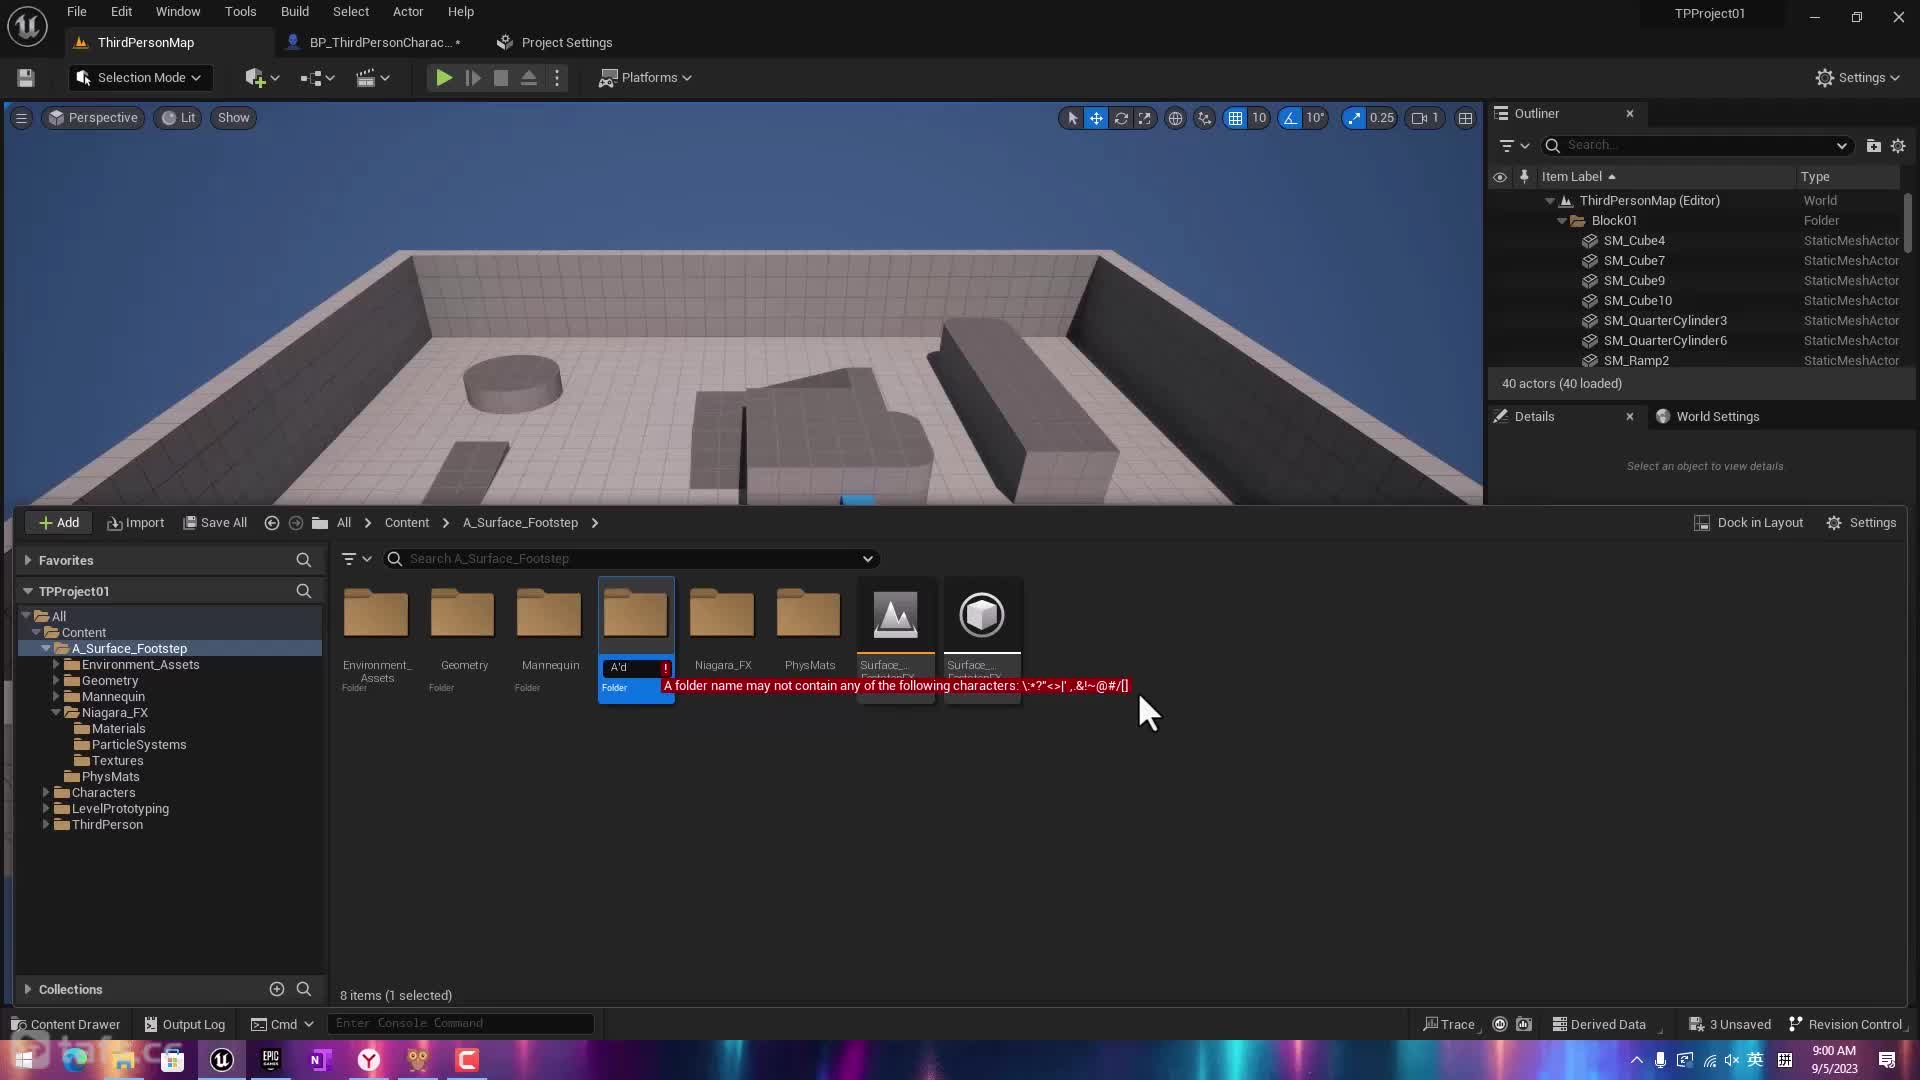Open the Lit view mode menu

click(x=178, y=118)
